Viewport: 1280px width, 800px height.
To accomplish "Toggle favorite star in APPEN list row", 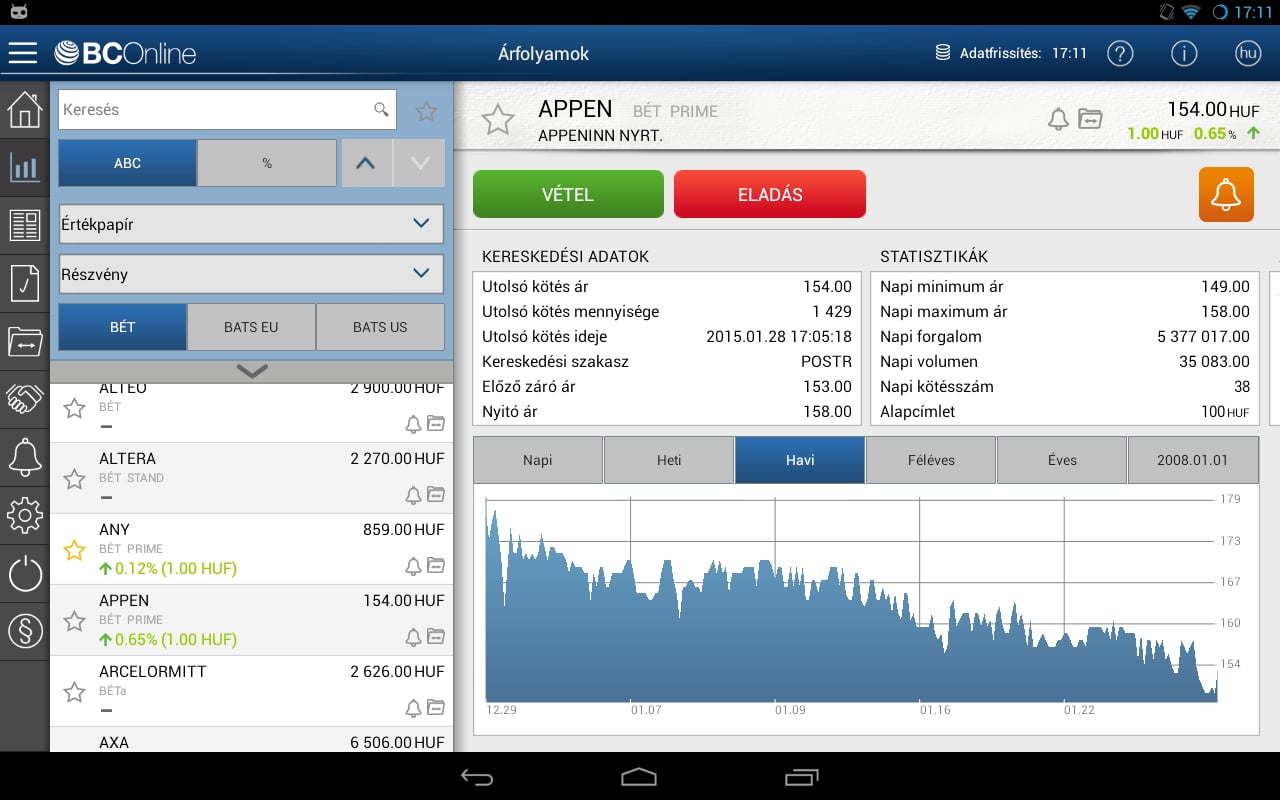I will coord(74,621).
